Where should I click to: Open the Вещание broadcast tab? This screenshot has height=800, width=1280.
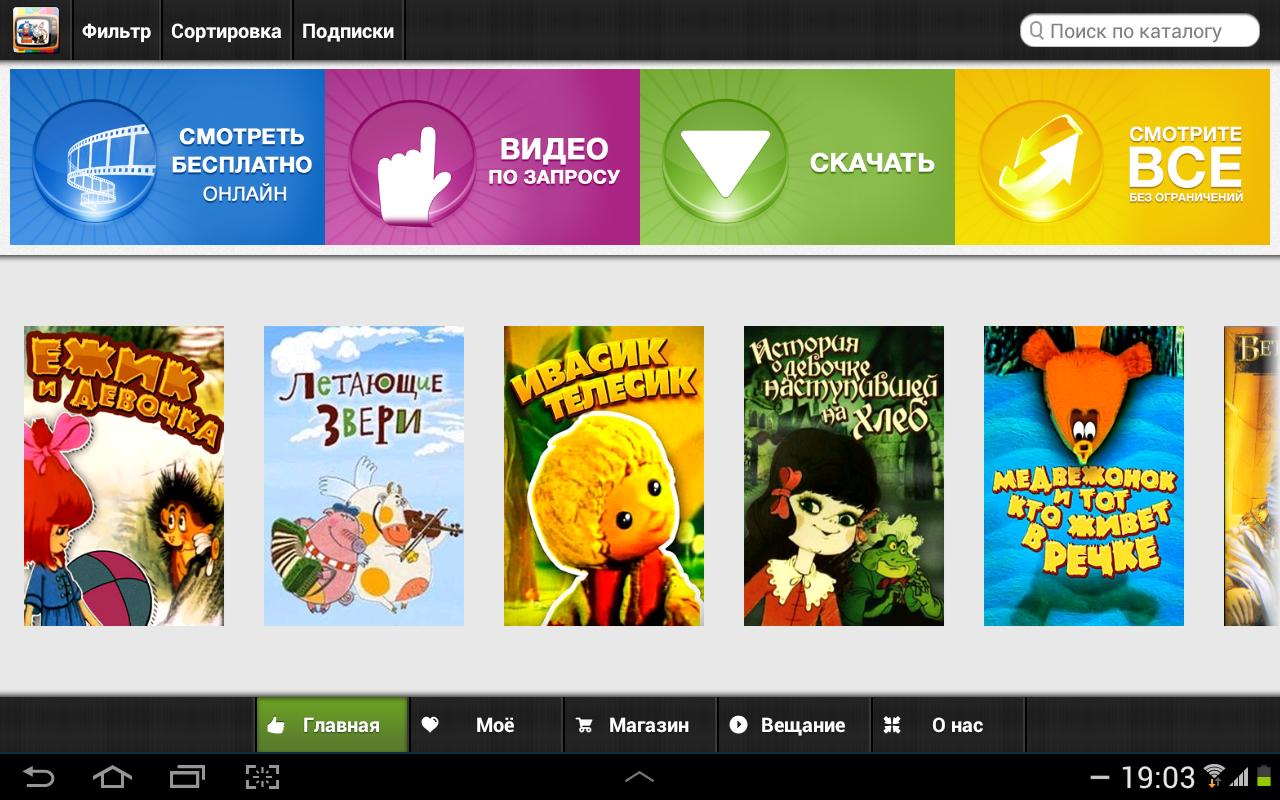coord(794,725)
